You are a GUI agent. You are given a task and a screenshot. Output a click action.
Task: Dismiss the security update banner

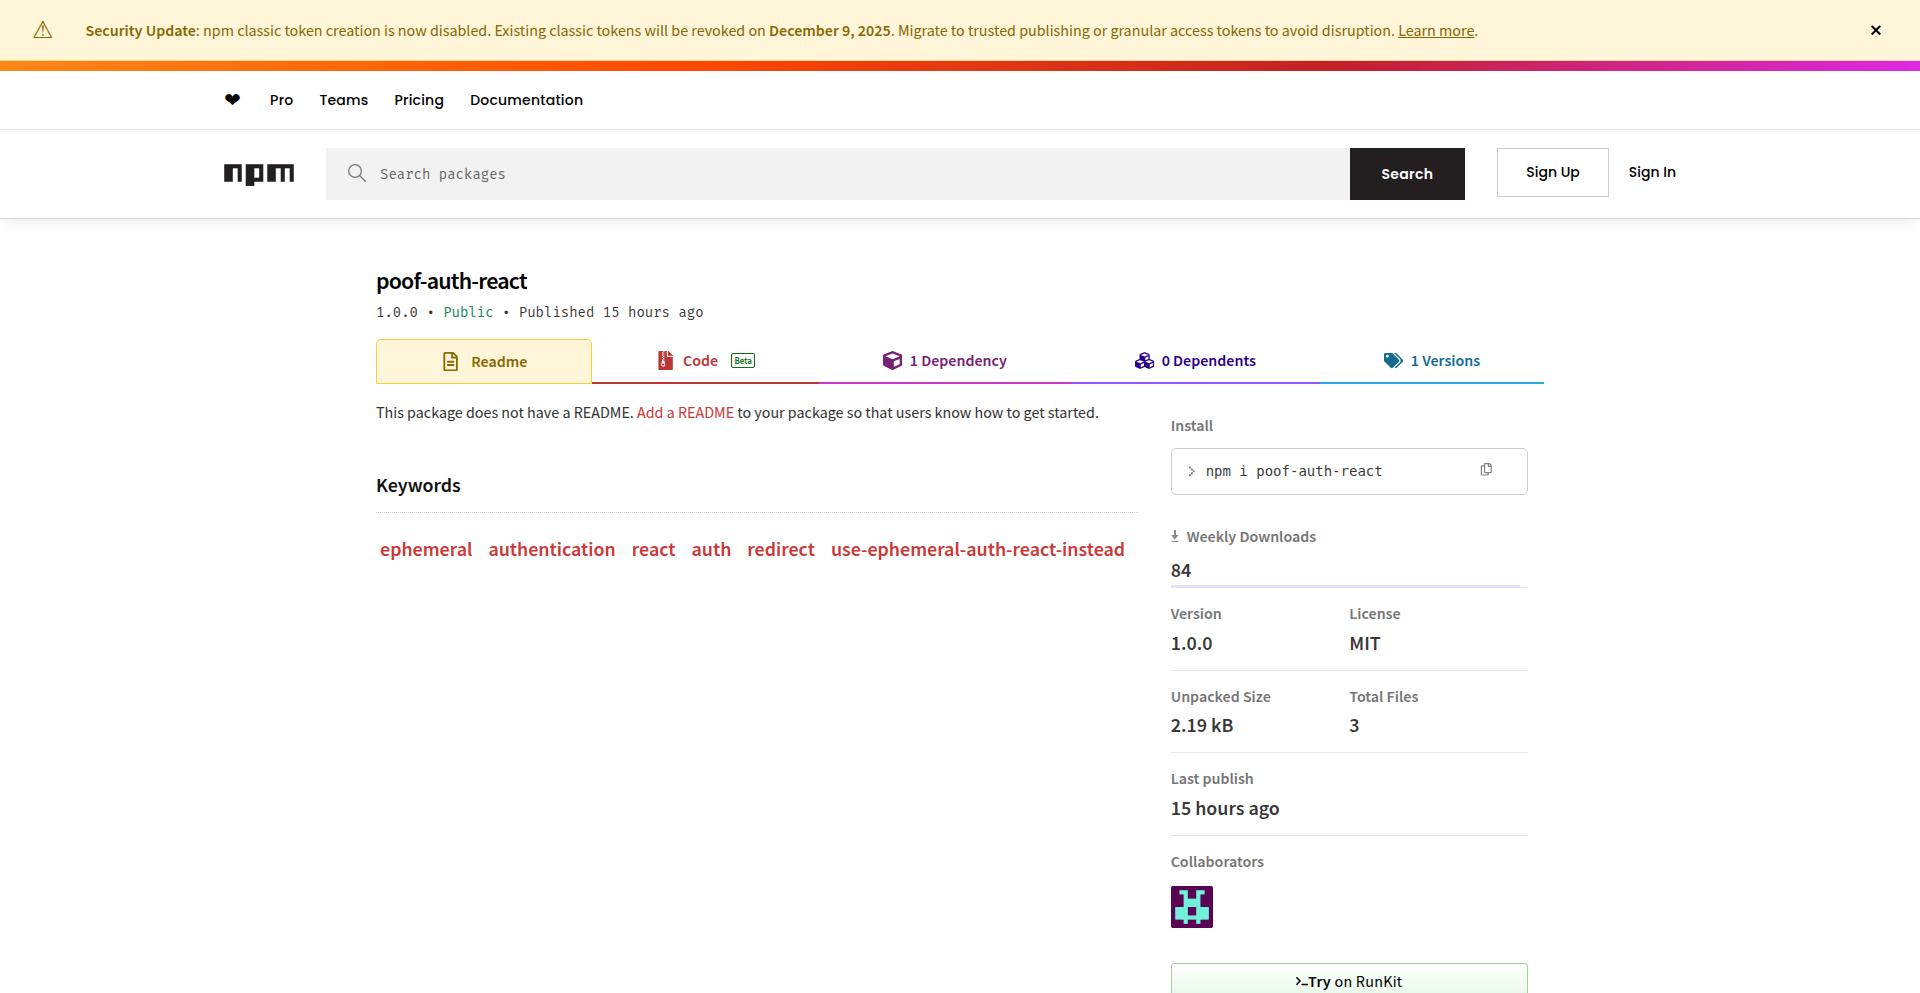1876,30
